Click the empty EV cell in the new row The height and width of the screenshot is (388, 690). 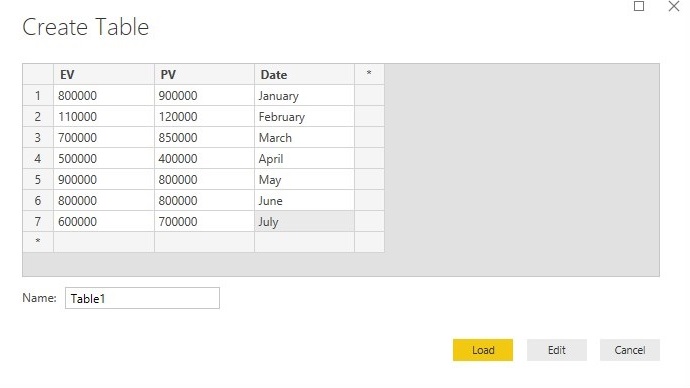[x=104, y=242]
